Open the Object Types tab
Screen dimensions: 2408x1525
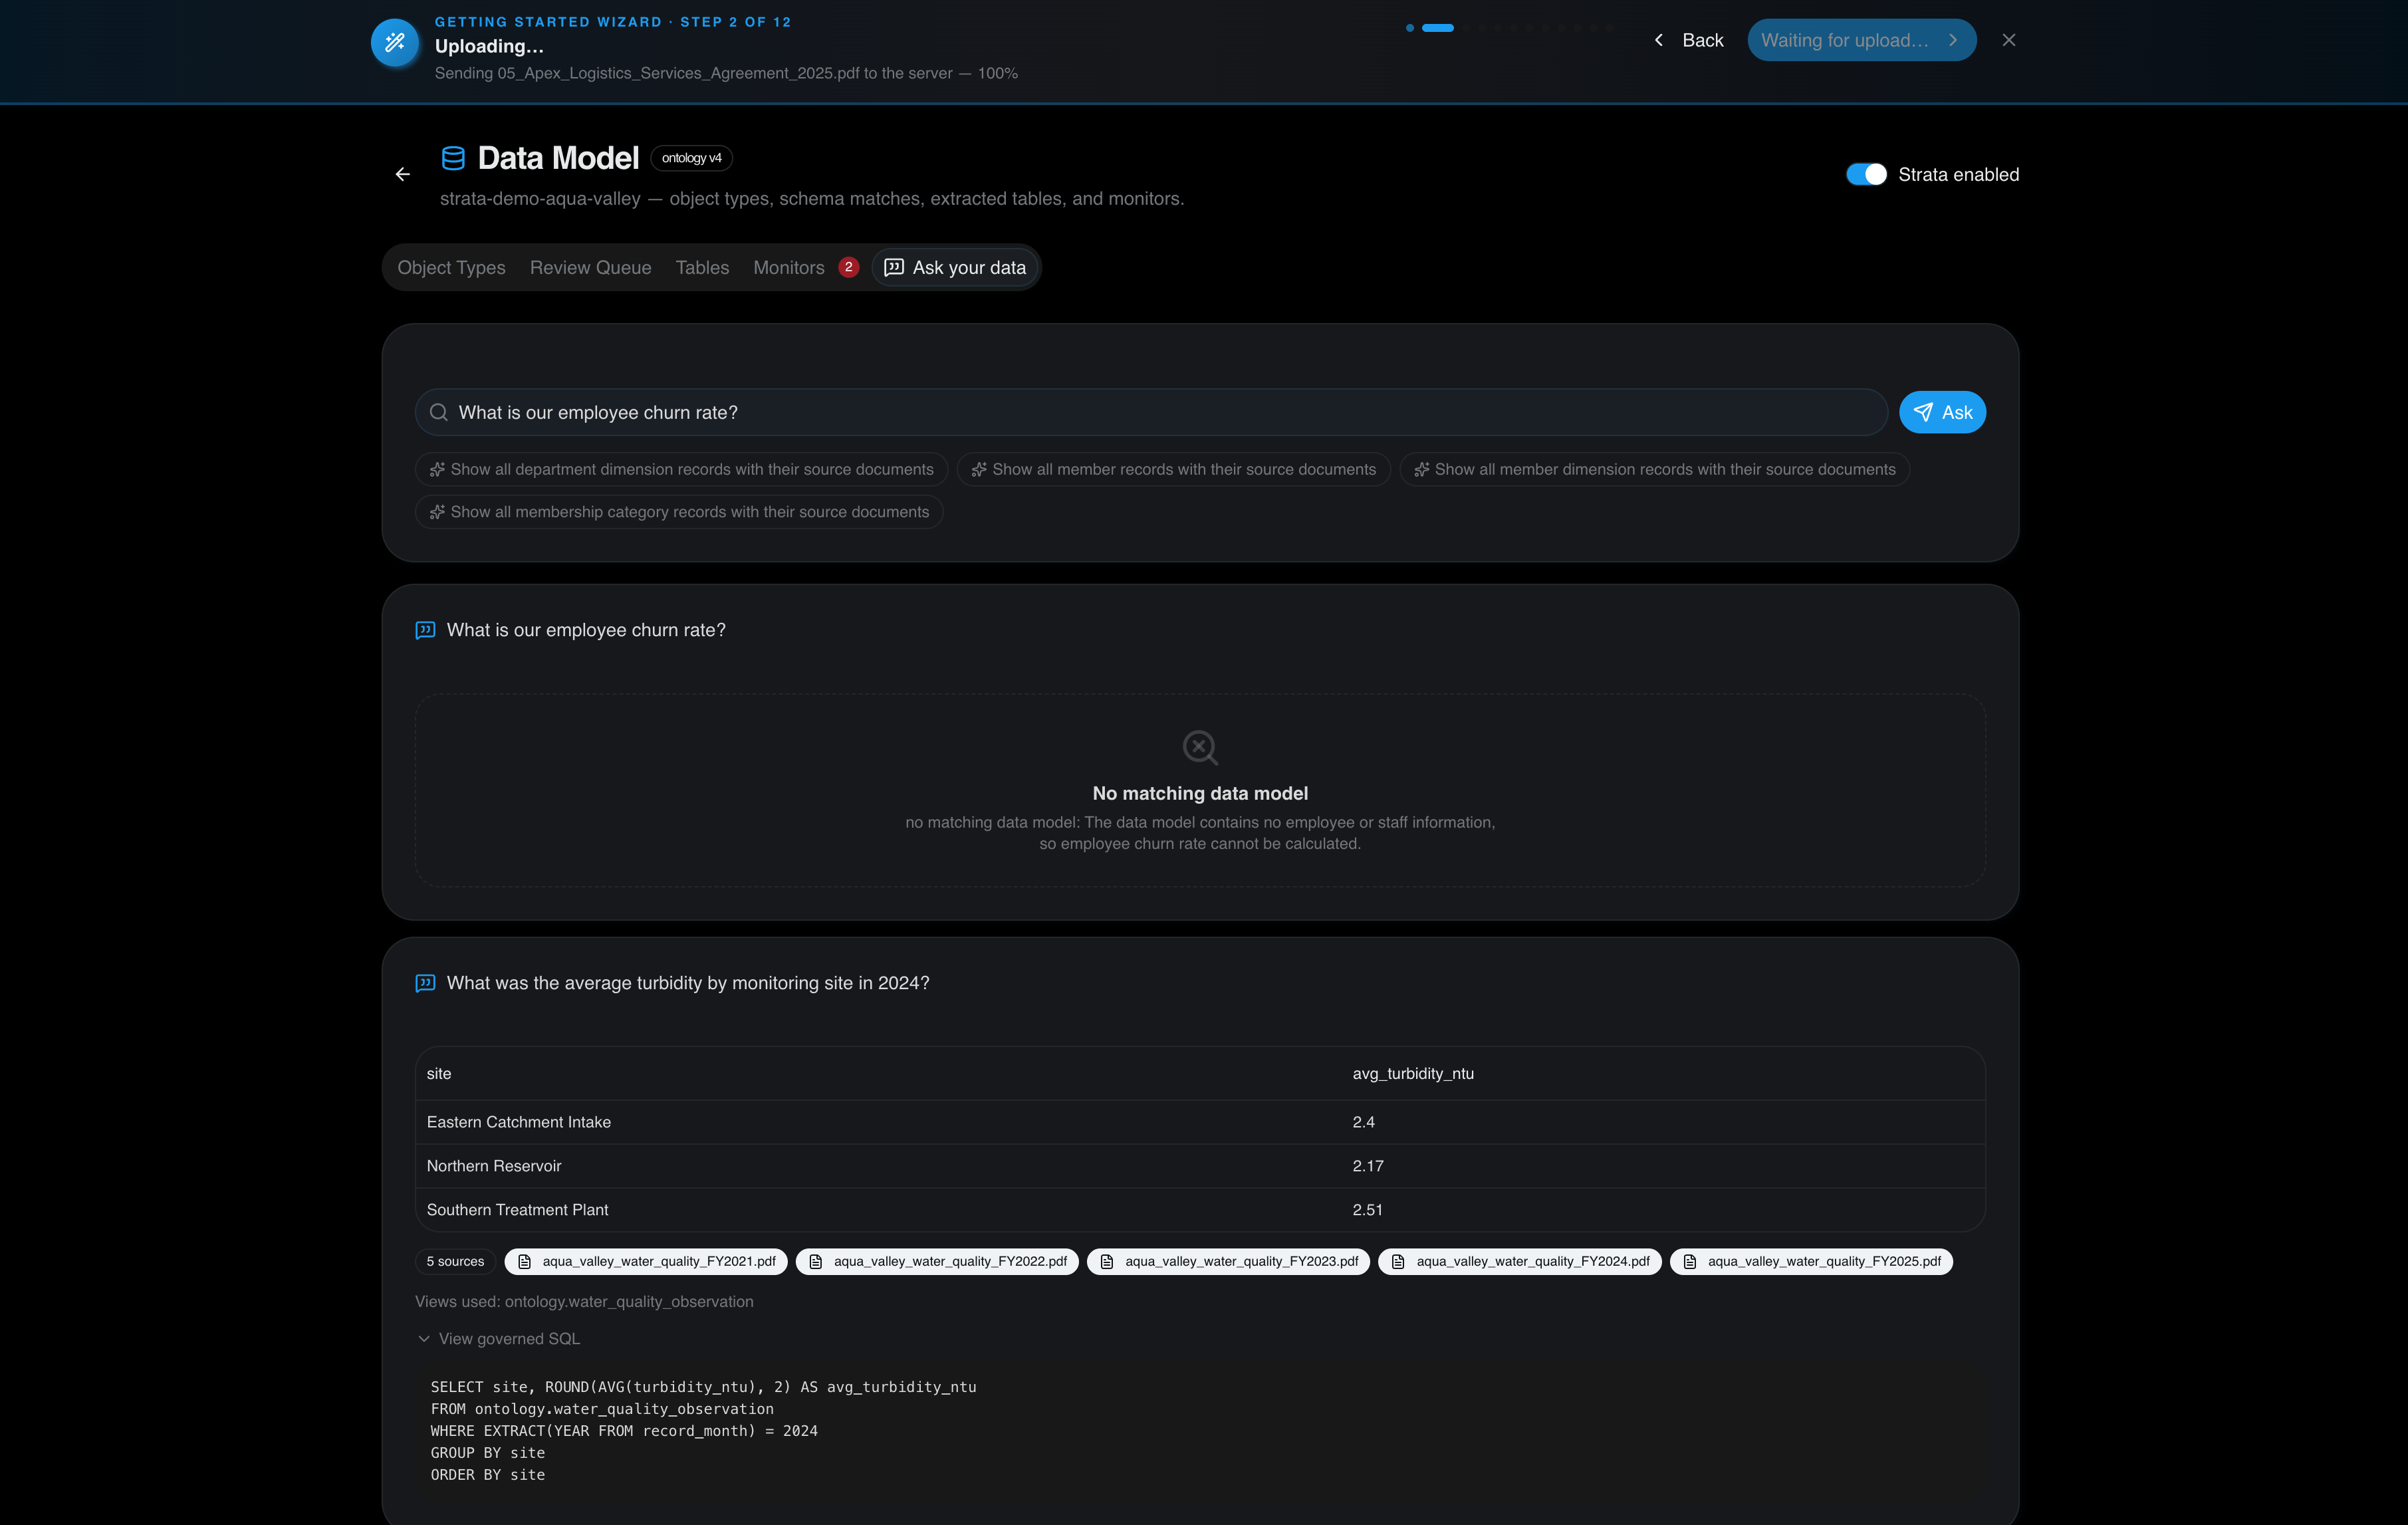pos(451,267)
